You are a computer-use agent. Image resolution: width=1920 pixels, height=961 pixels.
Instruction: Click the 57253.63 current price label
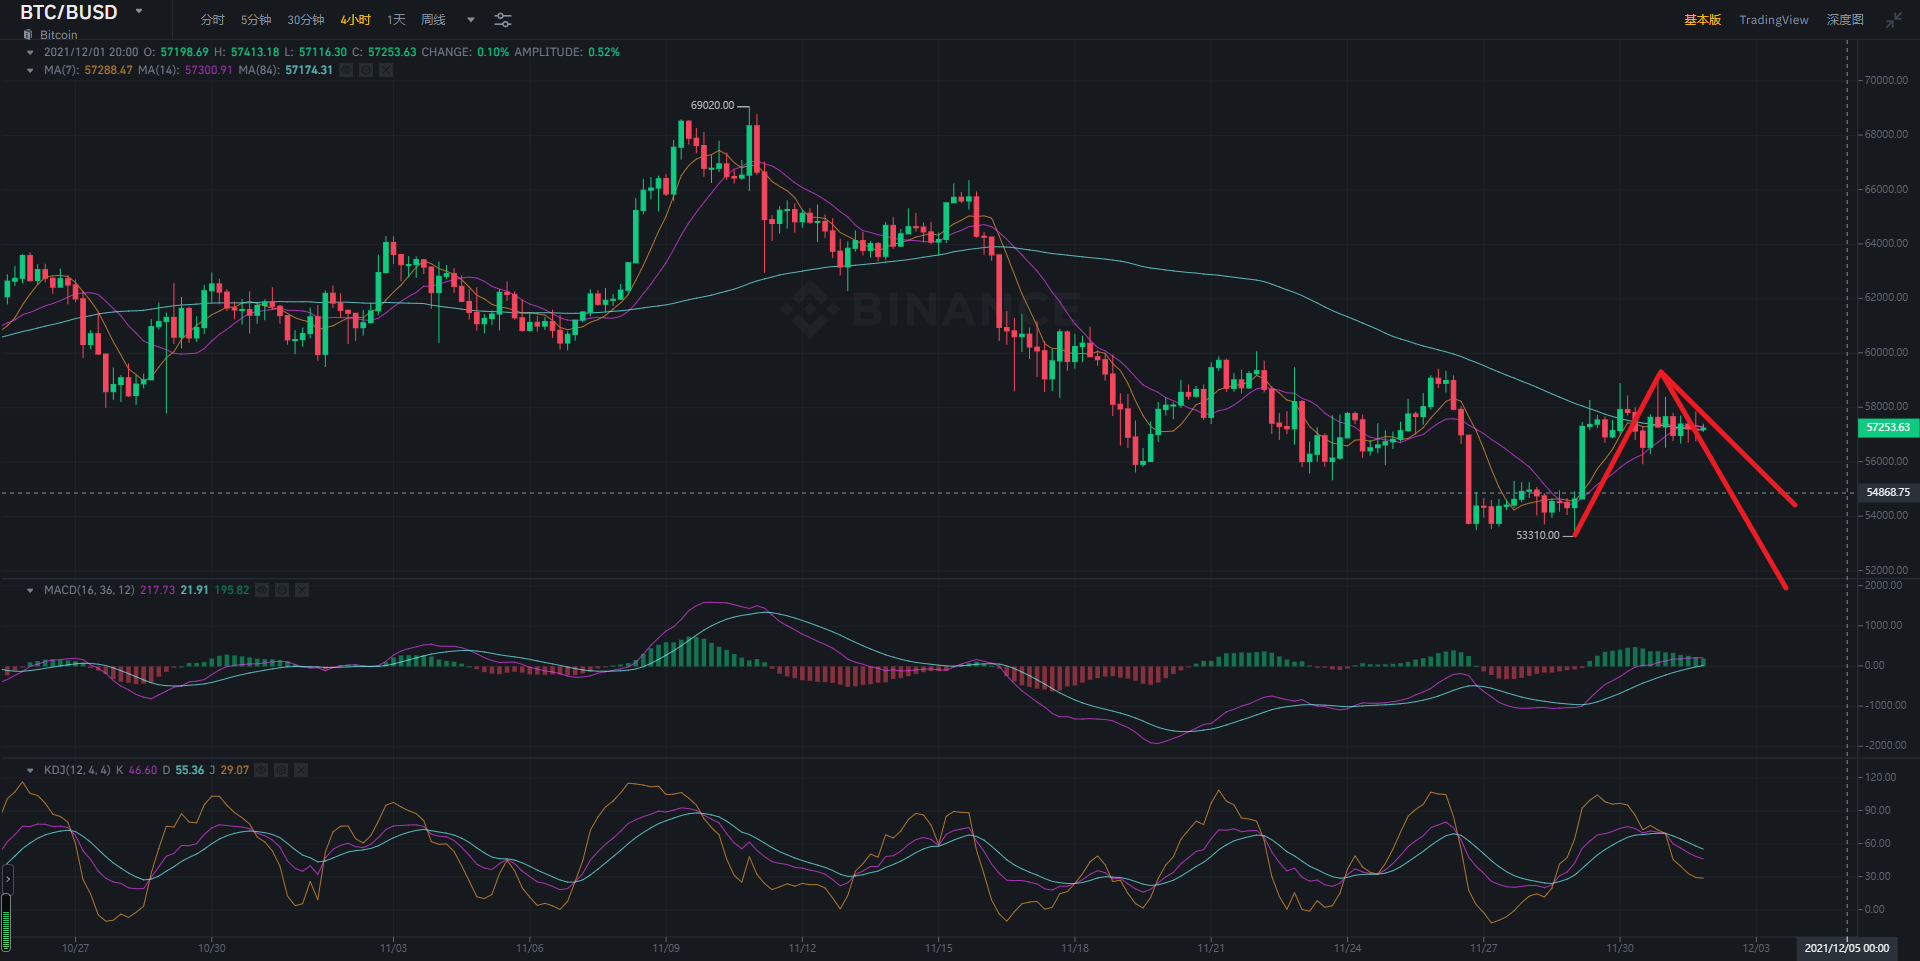[x=1887, y=427]
